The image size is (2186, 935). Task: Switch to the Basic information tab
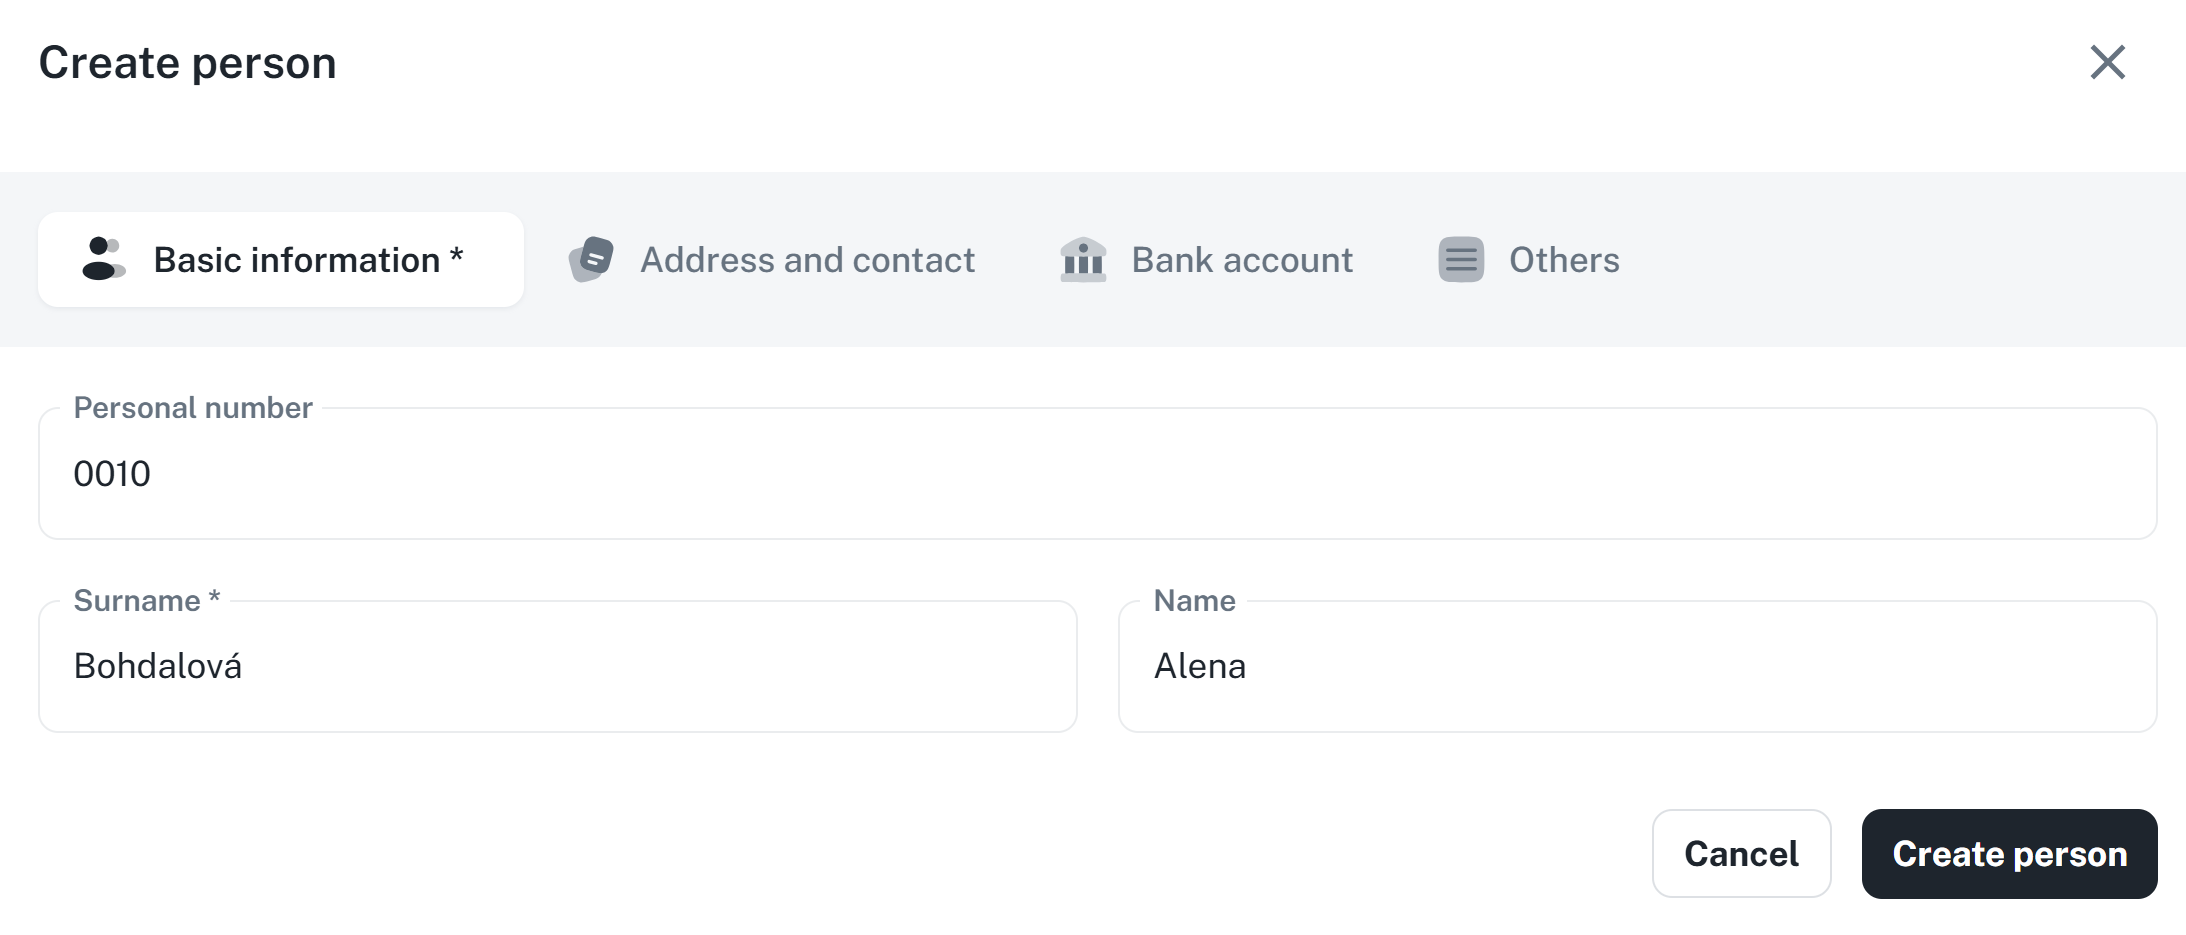pyautogui.click(x=297, y=260)
